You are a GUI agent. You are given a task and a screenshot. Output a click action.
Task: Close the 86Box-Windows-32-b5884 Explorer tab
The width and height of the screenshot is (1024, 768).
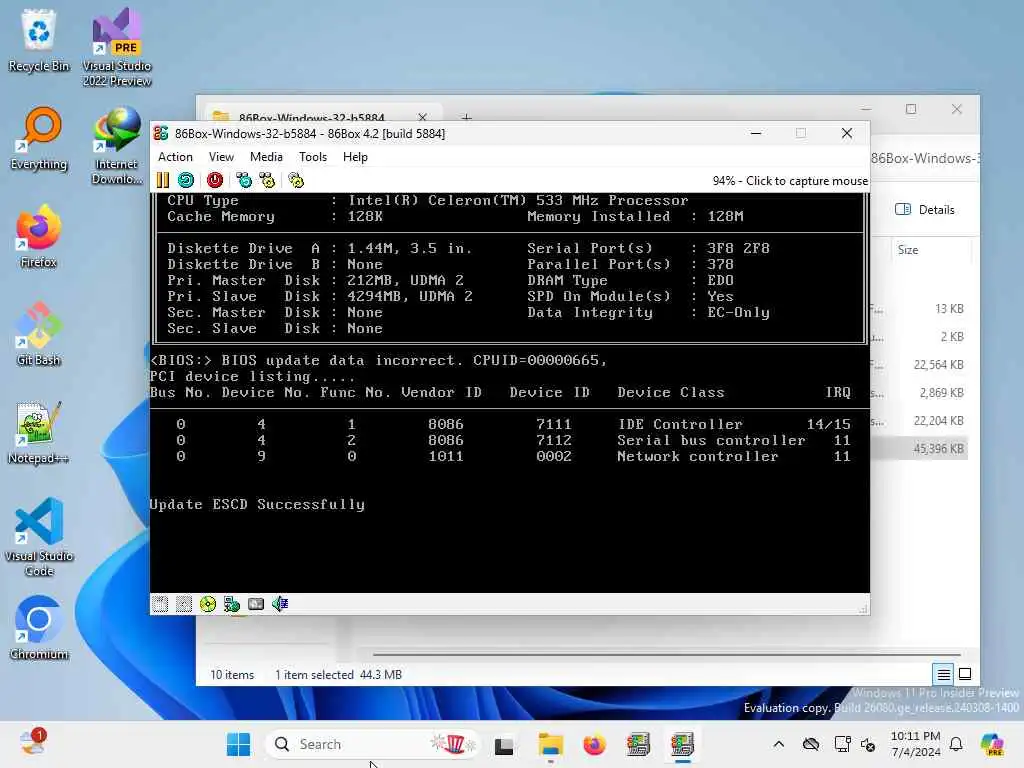click(423, 118)
